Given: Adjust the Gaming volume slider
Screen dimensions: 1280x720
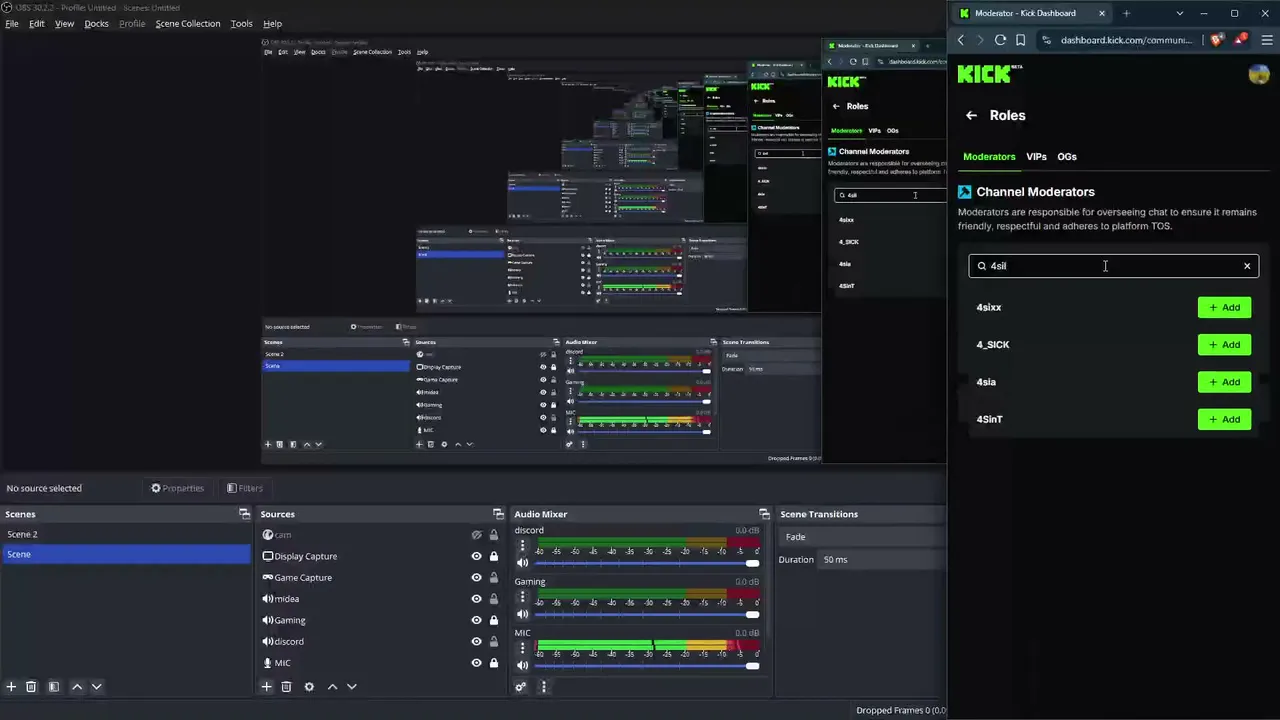Looking at the screenshot, I should (647, 614).
